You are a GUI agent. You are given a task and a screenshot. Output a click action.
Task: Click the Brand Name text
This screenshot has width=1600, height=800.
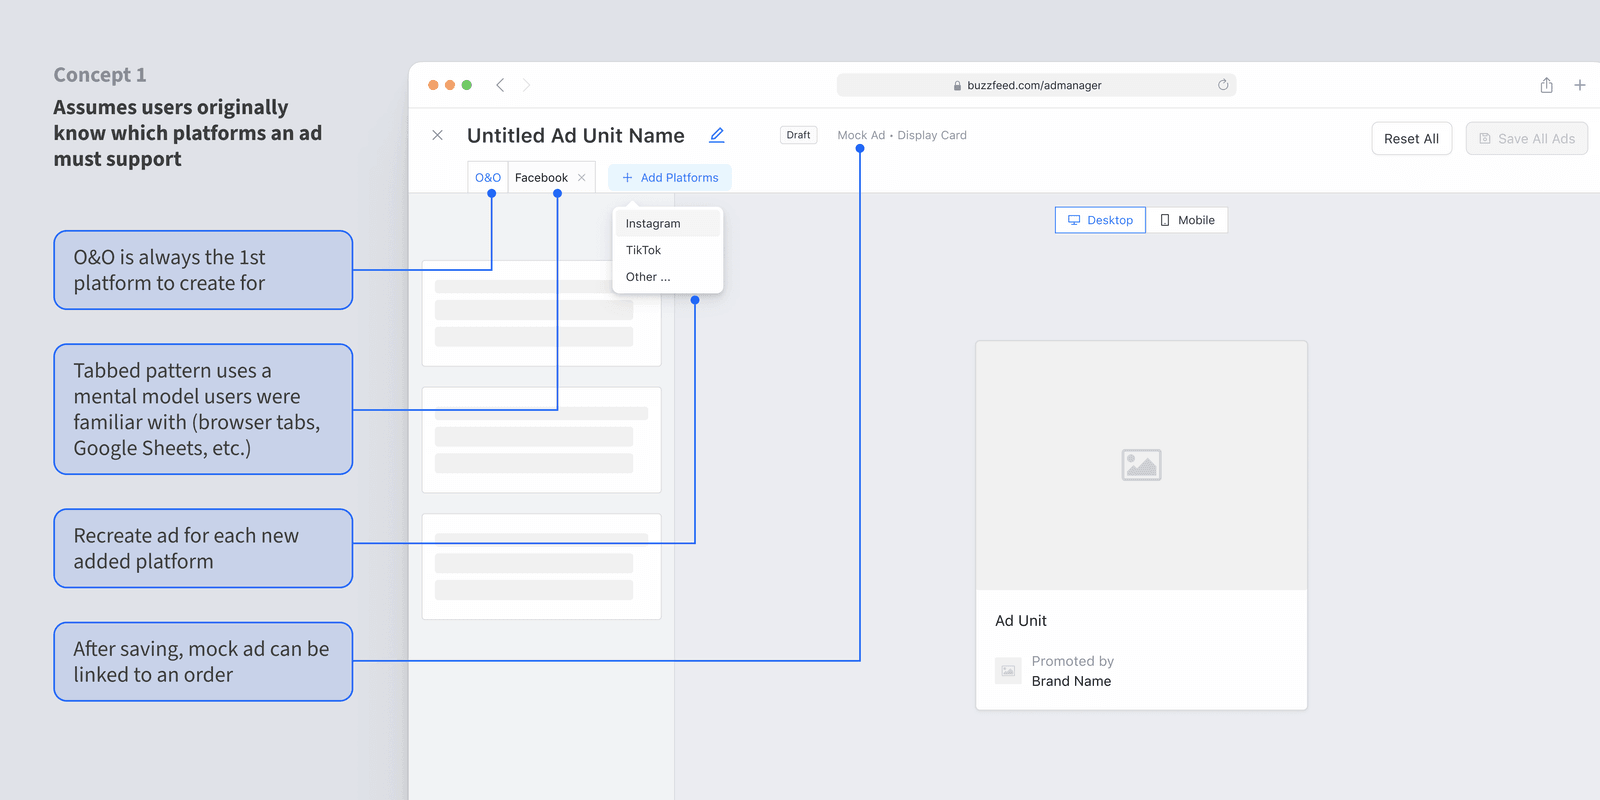pyautogui.click(x=1071, y=681)
